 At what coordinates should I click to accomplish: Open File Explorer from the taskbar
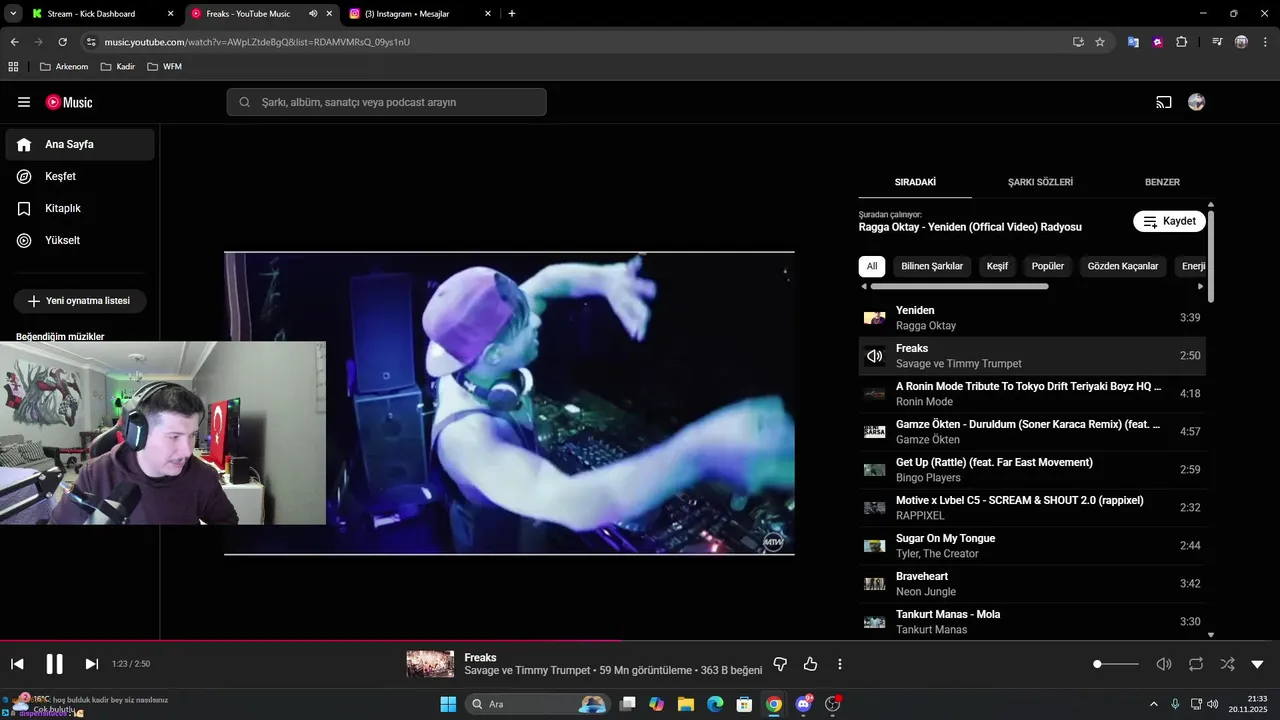(x=686, y=704)
